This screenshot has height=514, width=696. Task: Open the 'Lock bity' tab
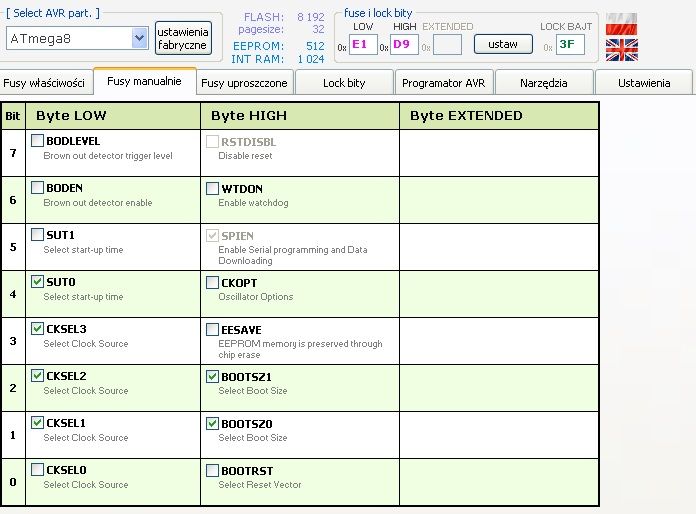tap(344, 83)
